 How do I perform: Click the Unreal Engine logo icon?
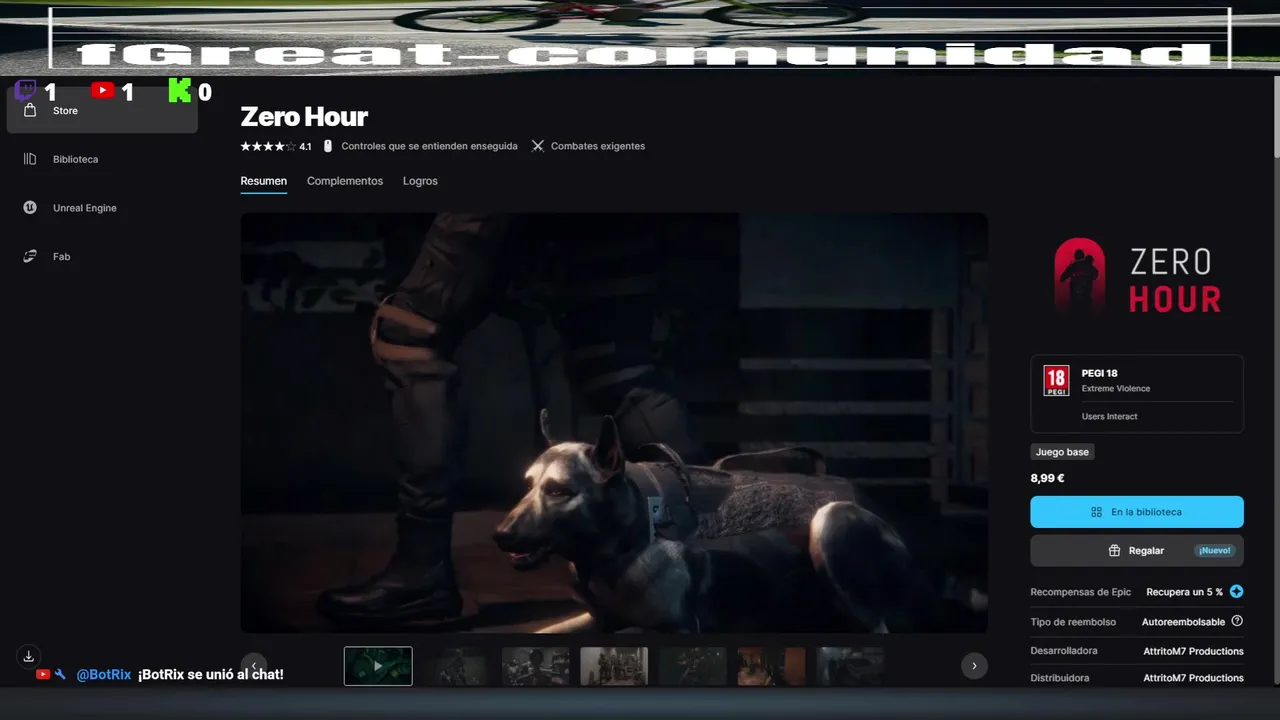tap(30, 208)
